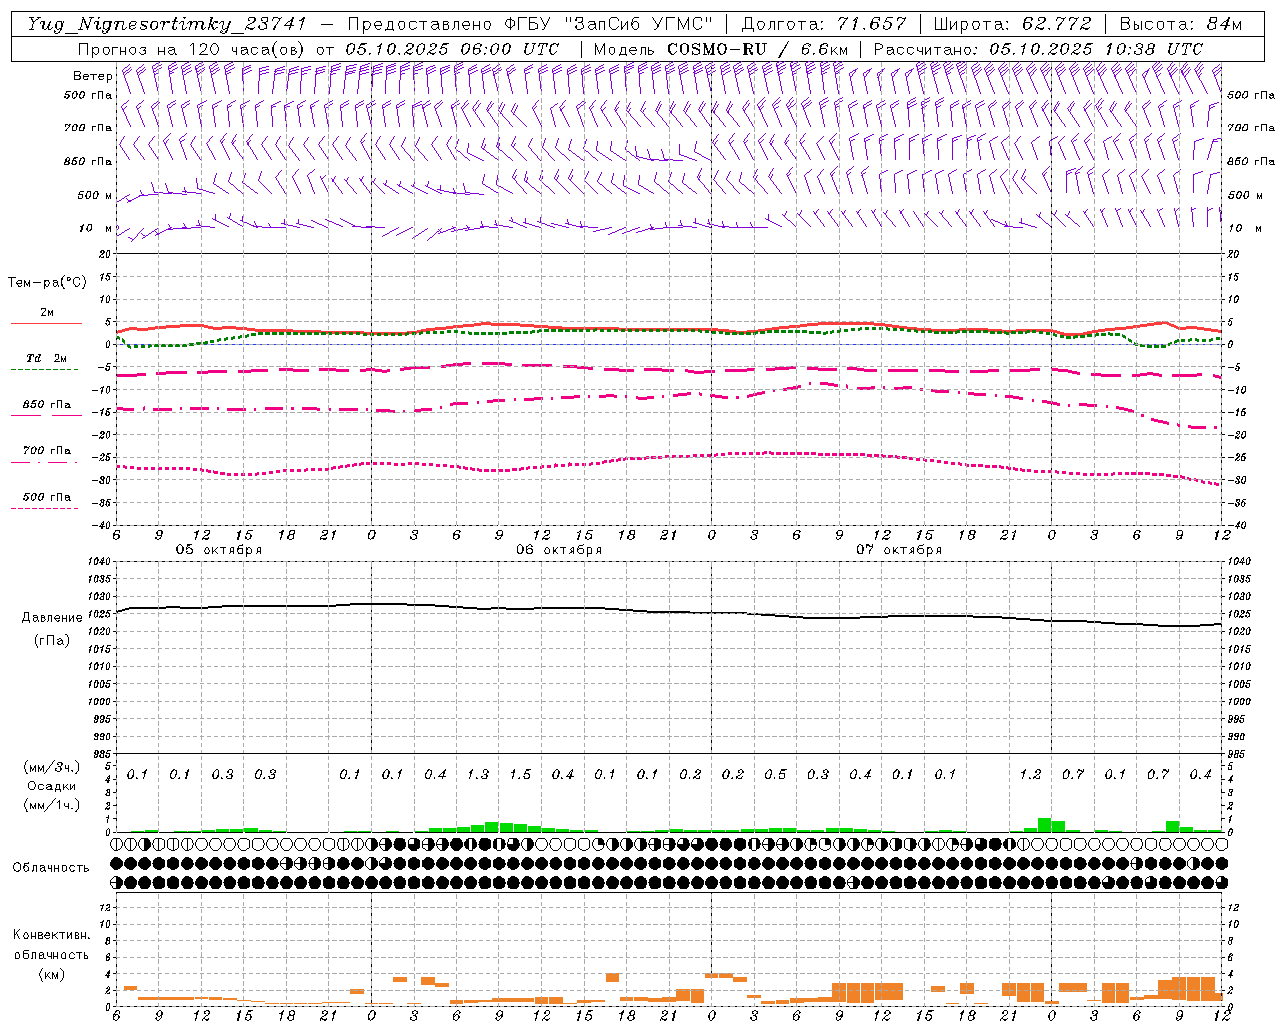Screen dimensions: 1280x1024
Task: Click the (км) unit label of convective panel
Action: (51, 974)
